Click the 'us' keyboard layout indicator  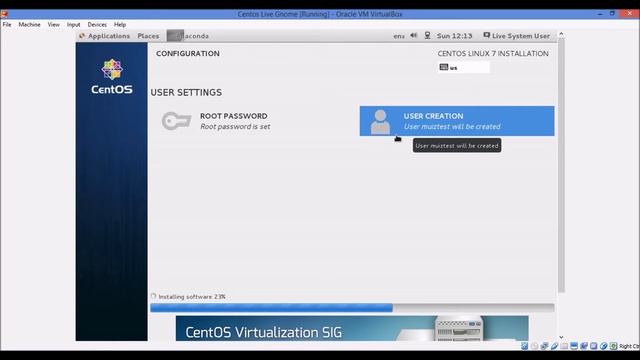[x=463, y=67]
